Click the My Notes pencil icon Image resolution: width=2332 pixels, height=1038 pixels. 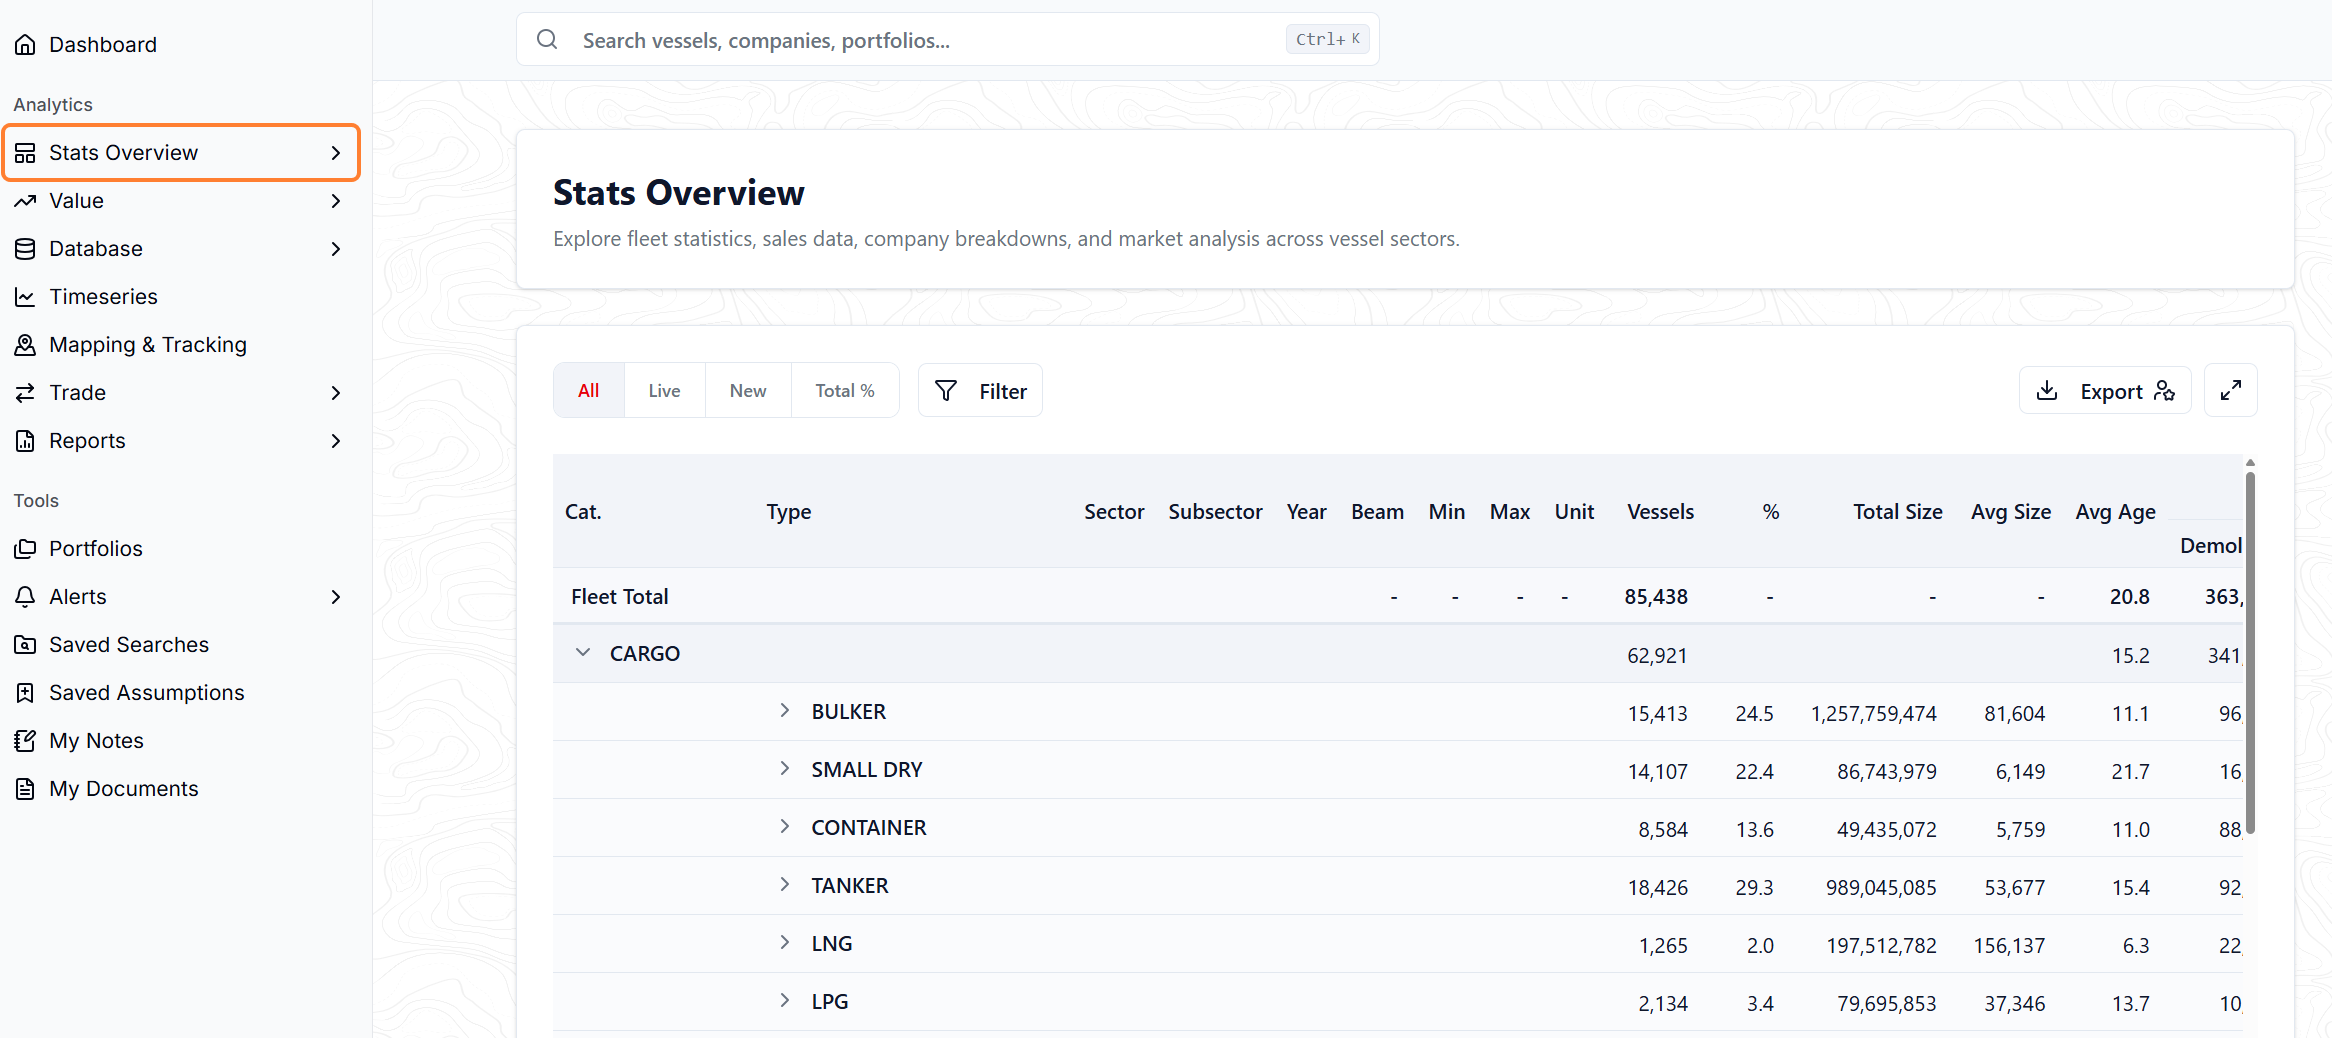(x=25, y=741)
